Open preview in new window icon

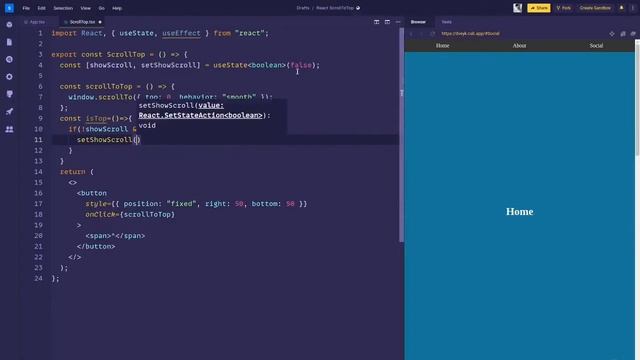pos(633,34)
